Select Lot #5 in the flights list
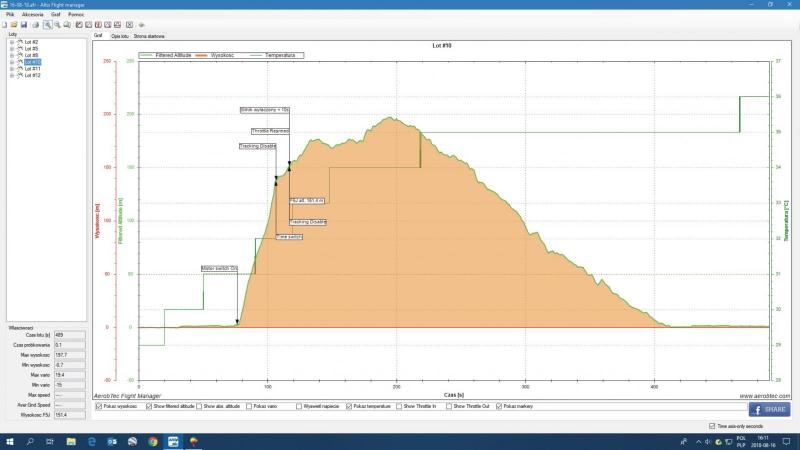Image resolution: width=800 pixels, height=450 pixels. click(x=29, y=49)
